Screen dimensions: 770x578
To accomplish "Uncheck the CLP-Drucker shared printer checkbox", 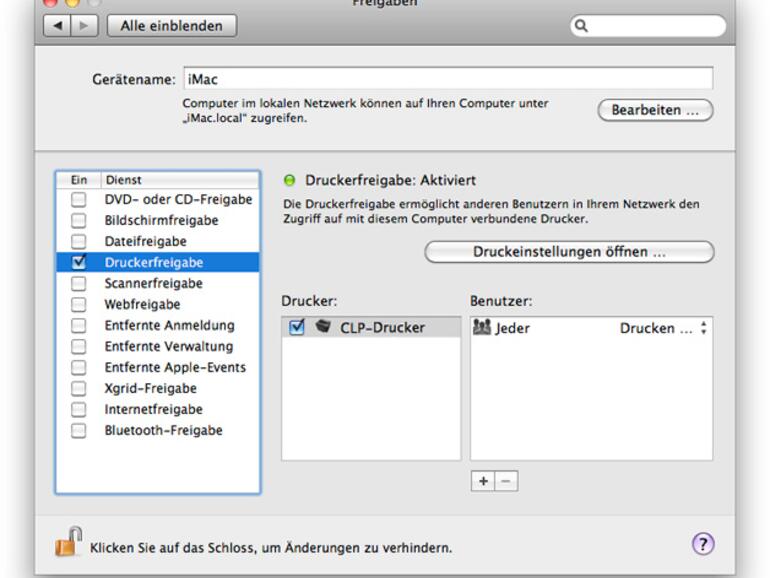I will (x=297, y=327).
